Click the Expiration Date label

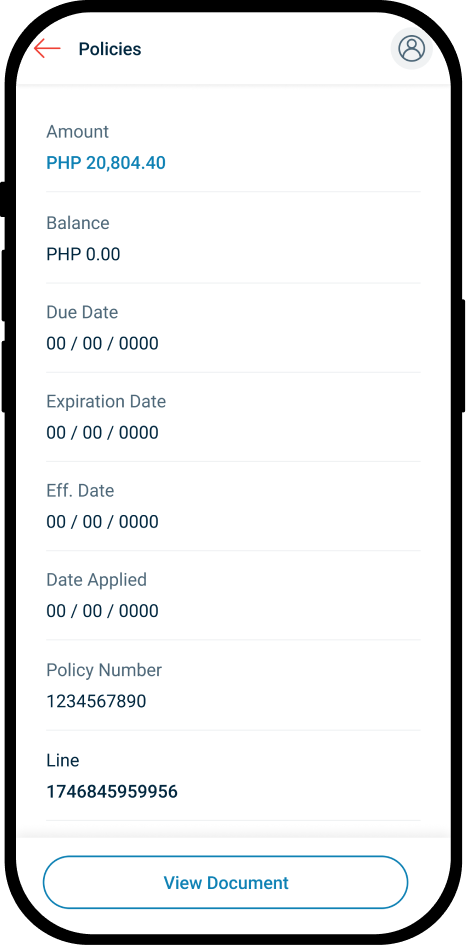(x=106, y=401)
